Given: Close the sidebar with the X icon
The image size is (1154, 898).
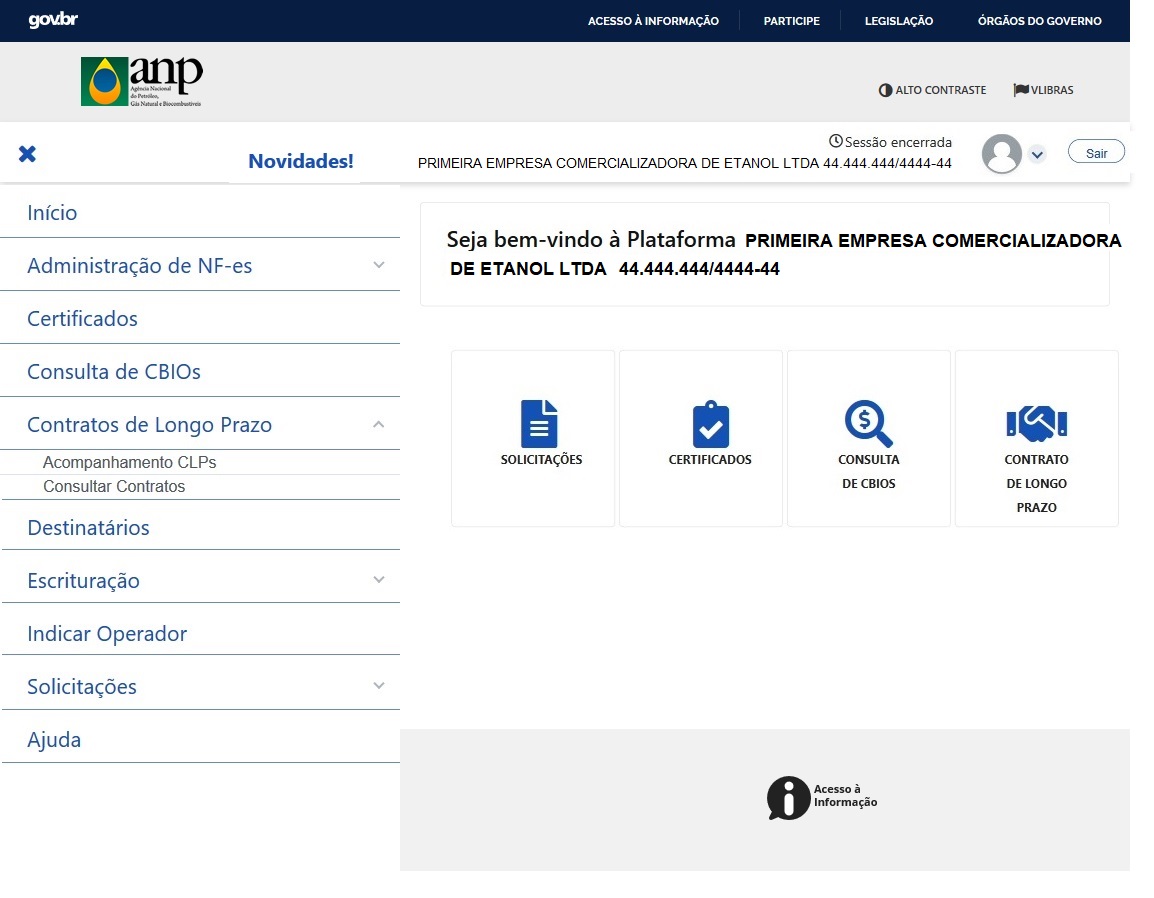Looking at the screenshot, I should 28,154.
